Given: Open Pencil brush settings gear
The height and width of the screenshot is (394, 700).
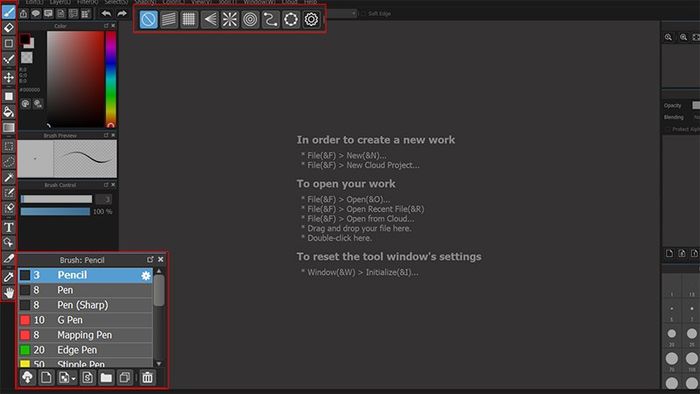Looking at the screenshot, I should tap(146, 275).
